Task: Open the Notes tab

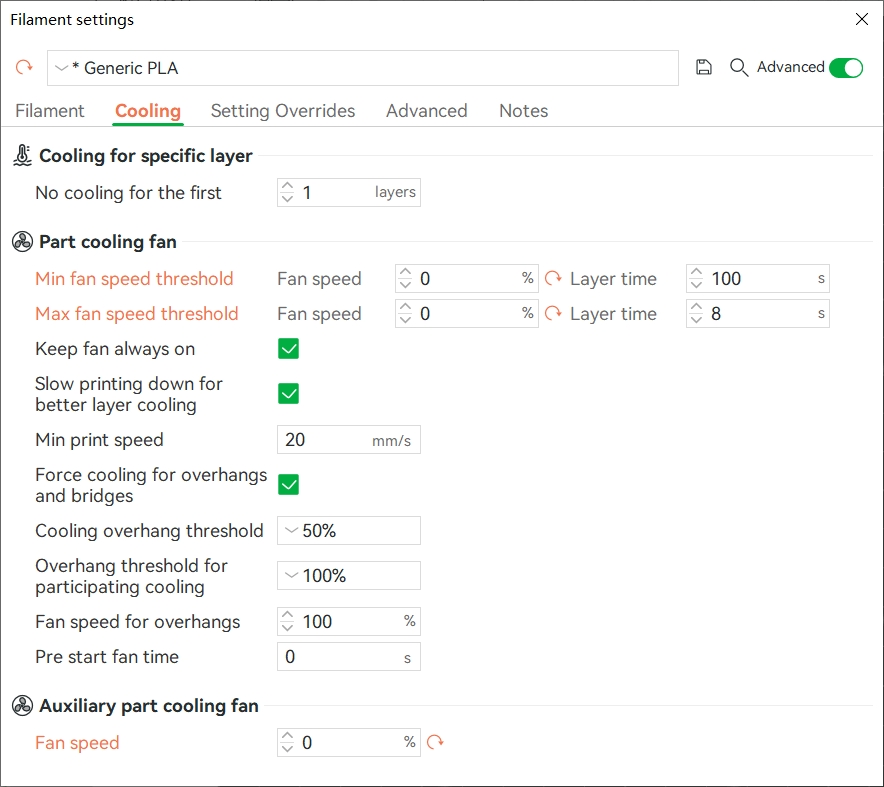Action: tap(523, 110)
